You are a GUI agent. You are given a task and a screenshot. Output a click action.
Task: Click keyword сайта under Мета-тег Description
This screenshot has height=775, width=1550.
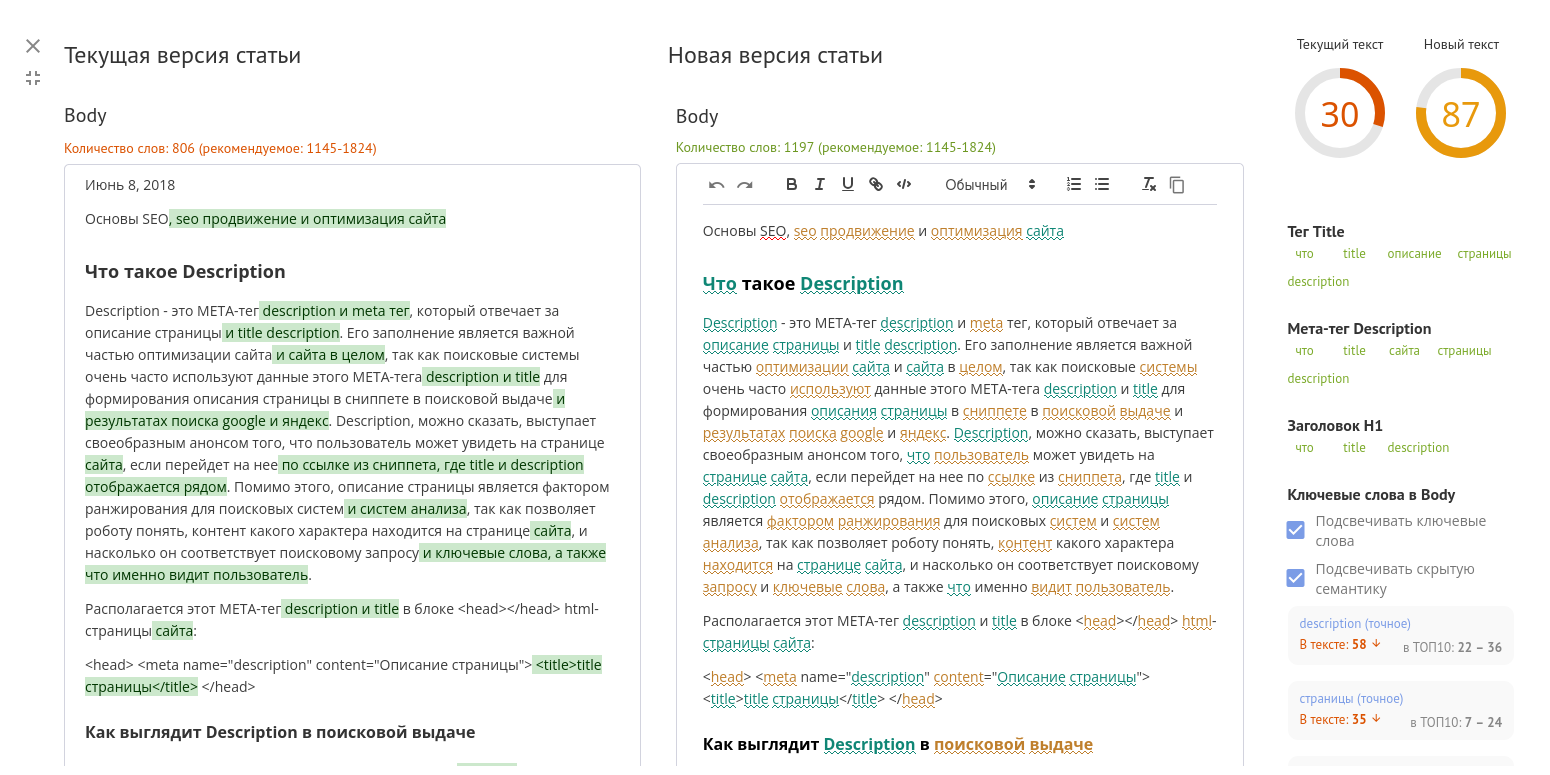tap(1404, 351)
